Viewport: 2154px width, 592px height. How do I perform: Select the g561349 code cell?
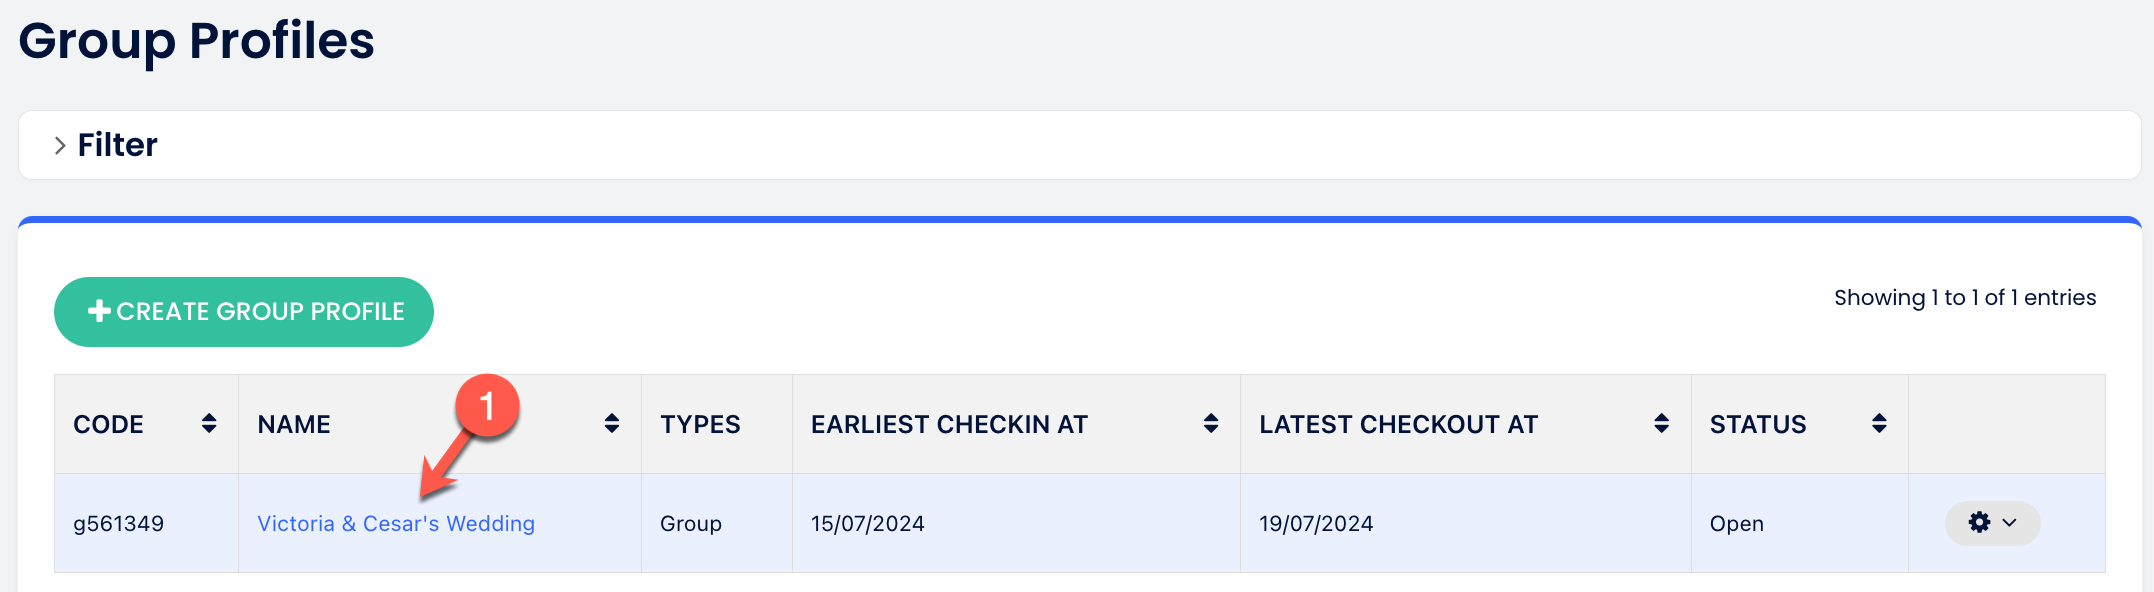[x=119, y=524]
